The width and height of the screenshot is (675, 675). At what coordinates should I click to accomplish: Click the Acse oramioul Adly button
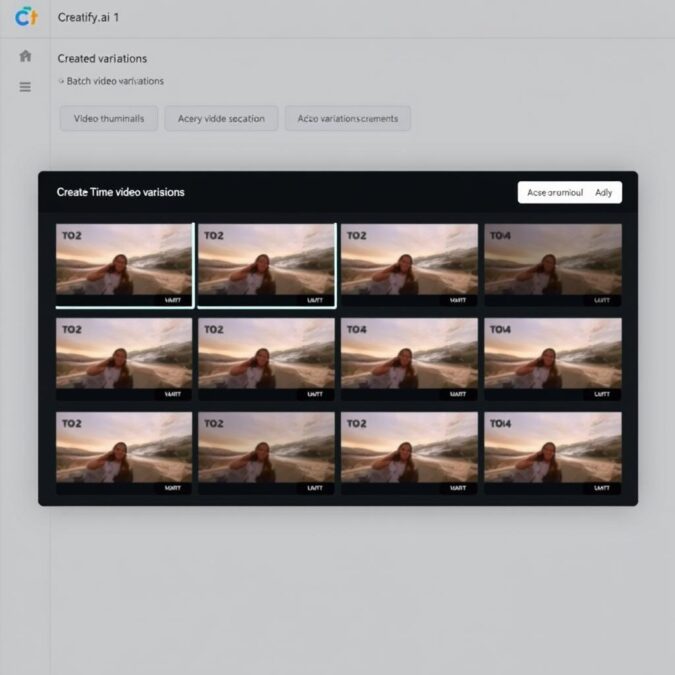pyautogui.click(x=570, y=192)
